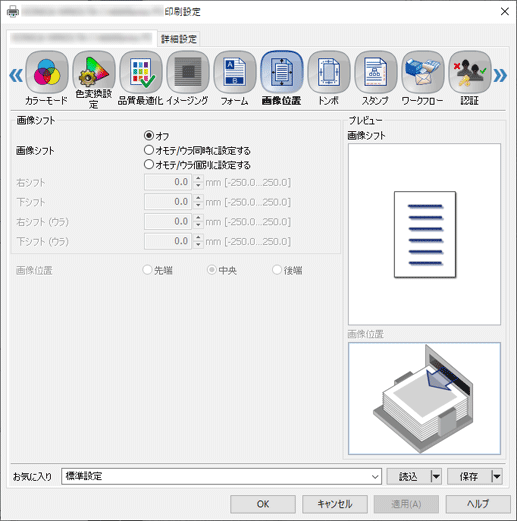Open the 色変換設定 icon
The image size is (517, 521).
[x=94, y=72]
